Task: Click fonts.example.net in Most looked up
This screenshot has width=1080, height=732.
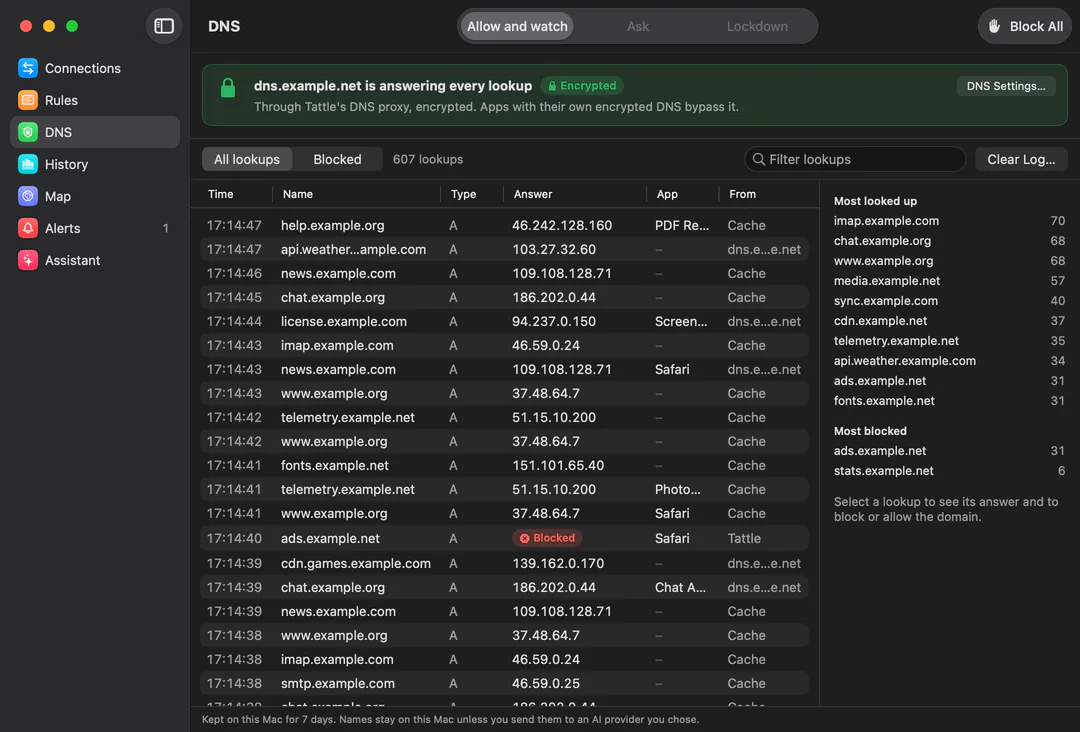Action: [x=884, y=401]
